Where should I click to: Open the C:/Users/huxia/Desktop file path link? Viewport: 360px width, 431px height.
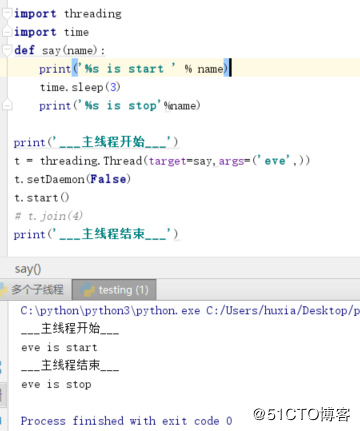click(x=283, y=310)
